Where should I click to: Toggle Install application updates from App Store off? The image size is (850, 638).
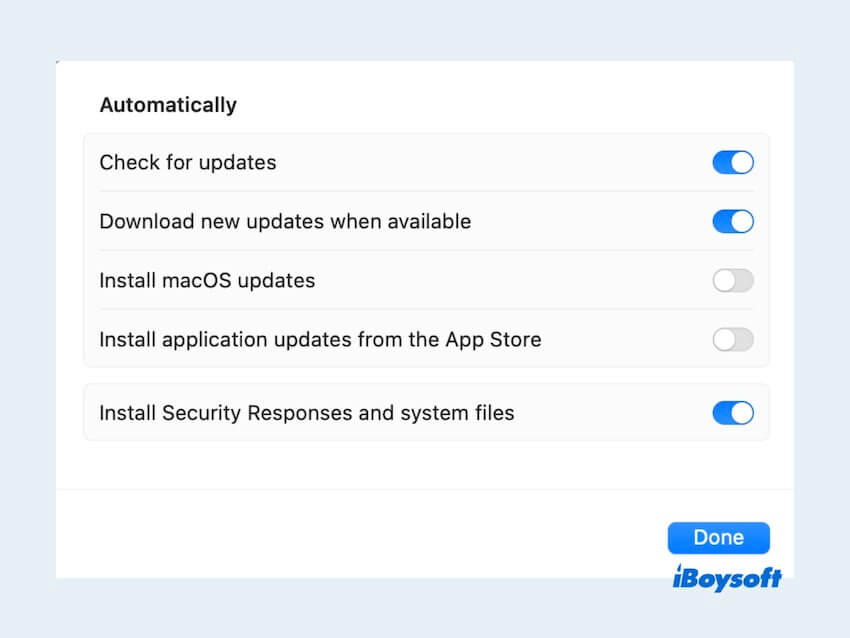click(732, 340)
